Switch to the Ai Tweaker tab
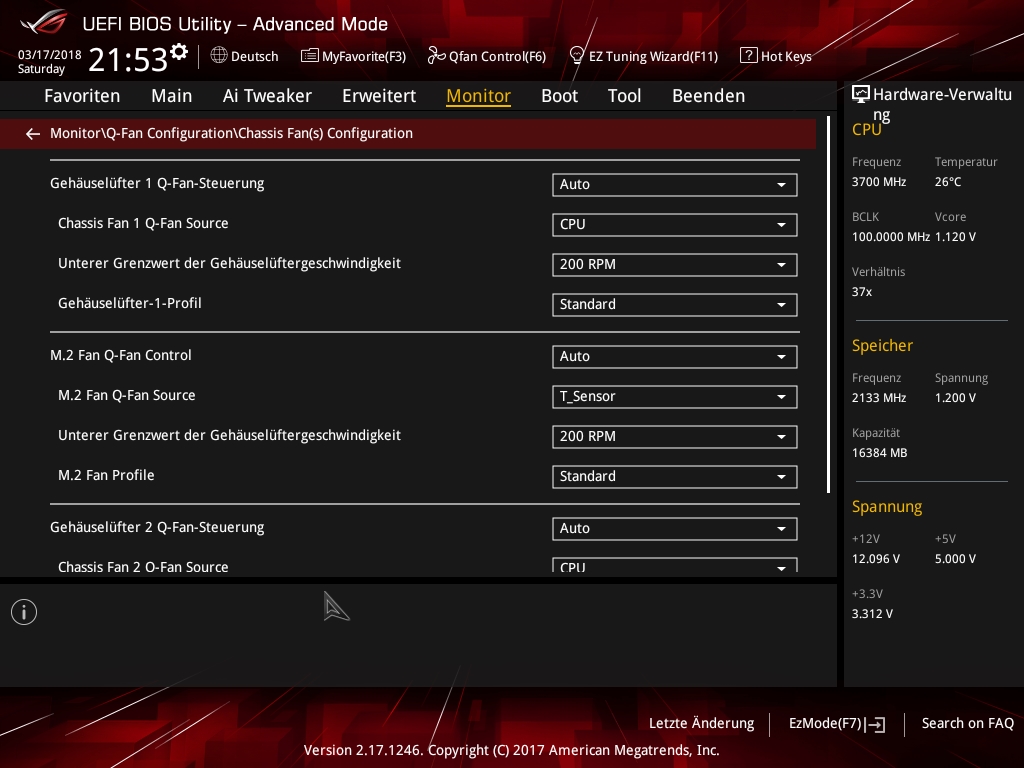The height and width of the screenshot is (768, 1024). coord(267,96)
